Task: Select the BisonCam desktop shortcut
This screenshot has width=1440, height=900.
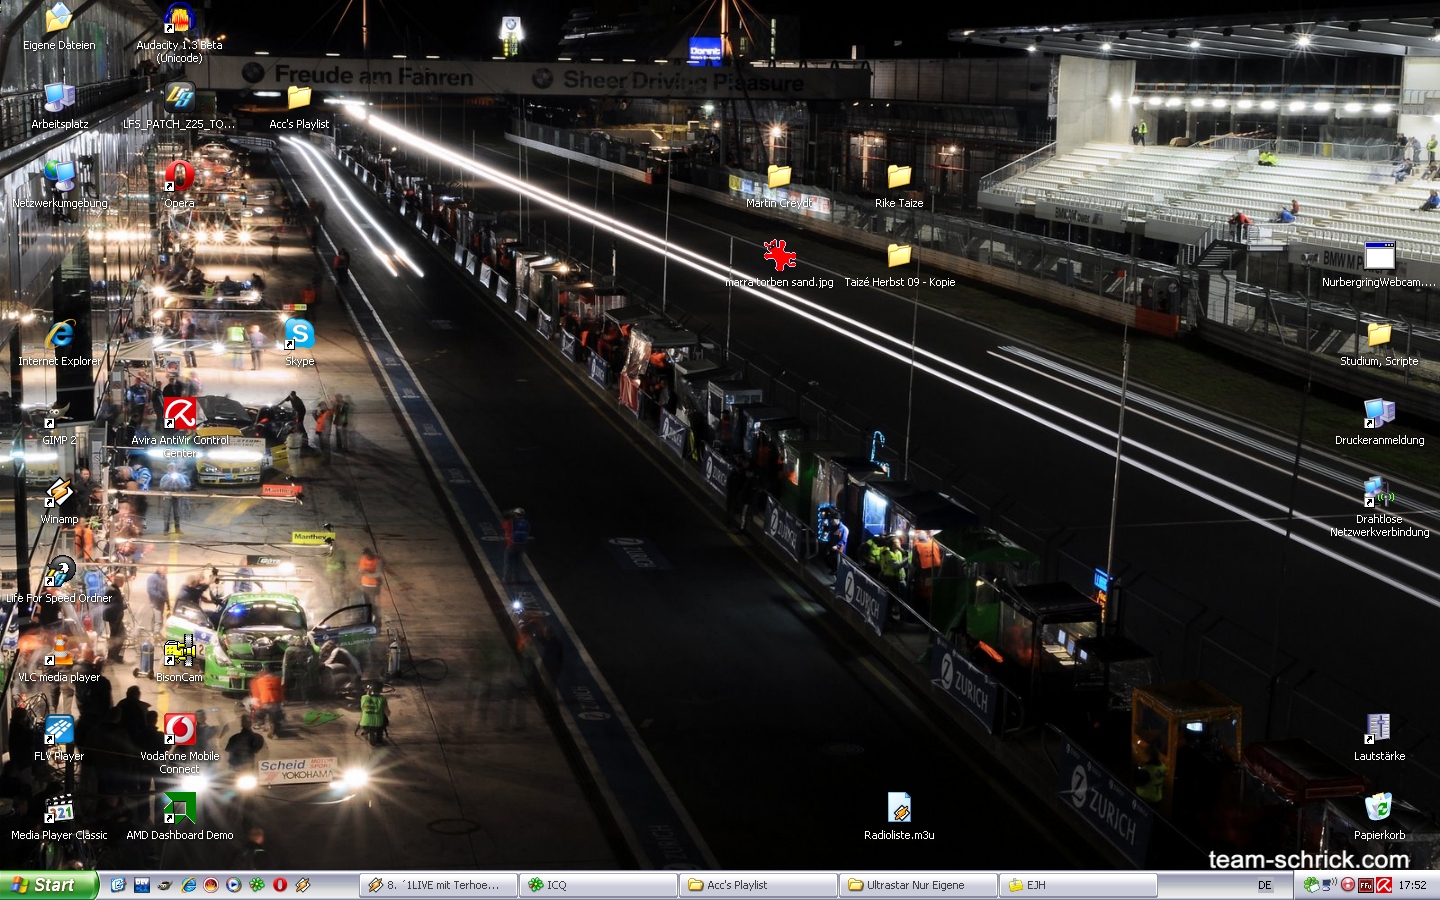Action: pyautogui.click(x=179, y=660)
